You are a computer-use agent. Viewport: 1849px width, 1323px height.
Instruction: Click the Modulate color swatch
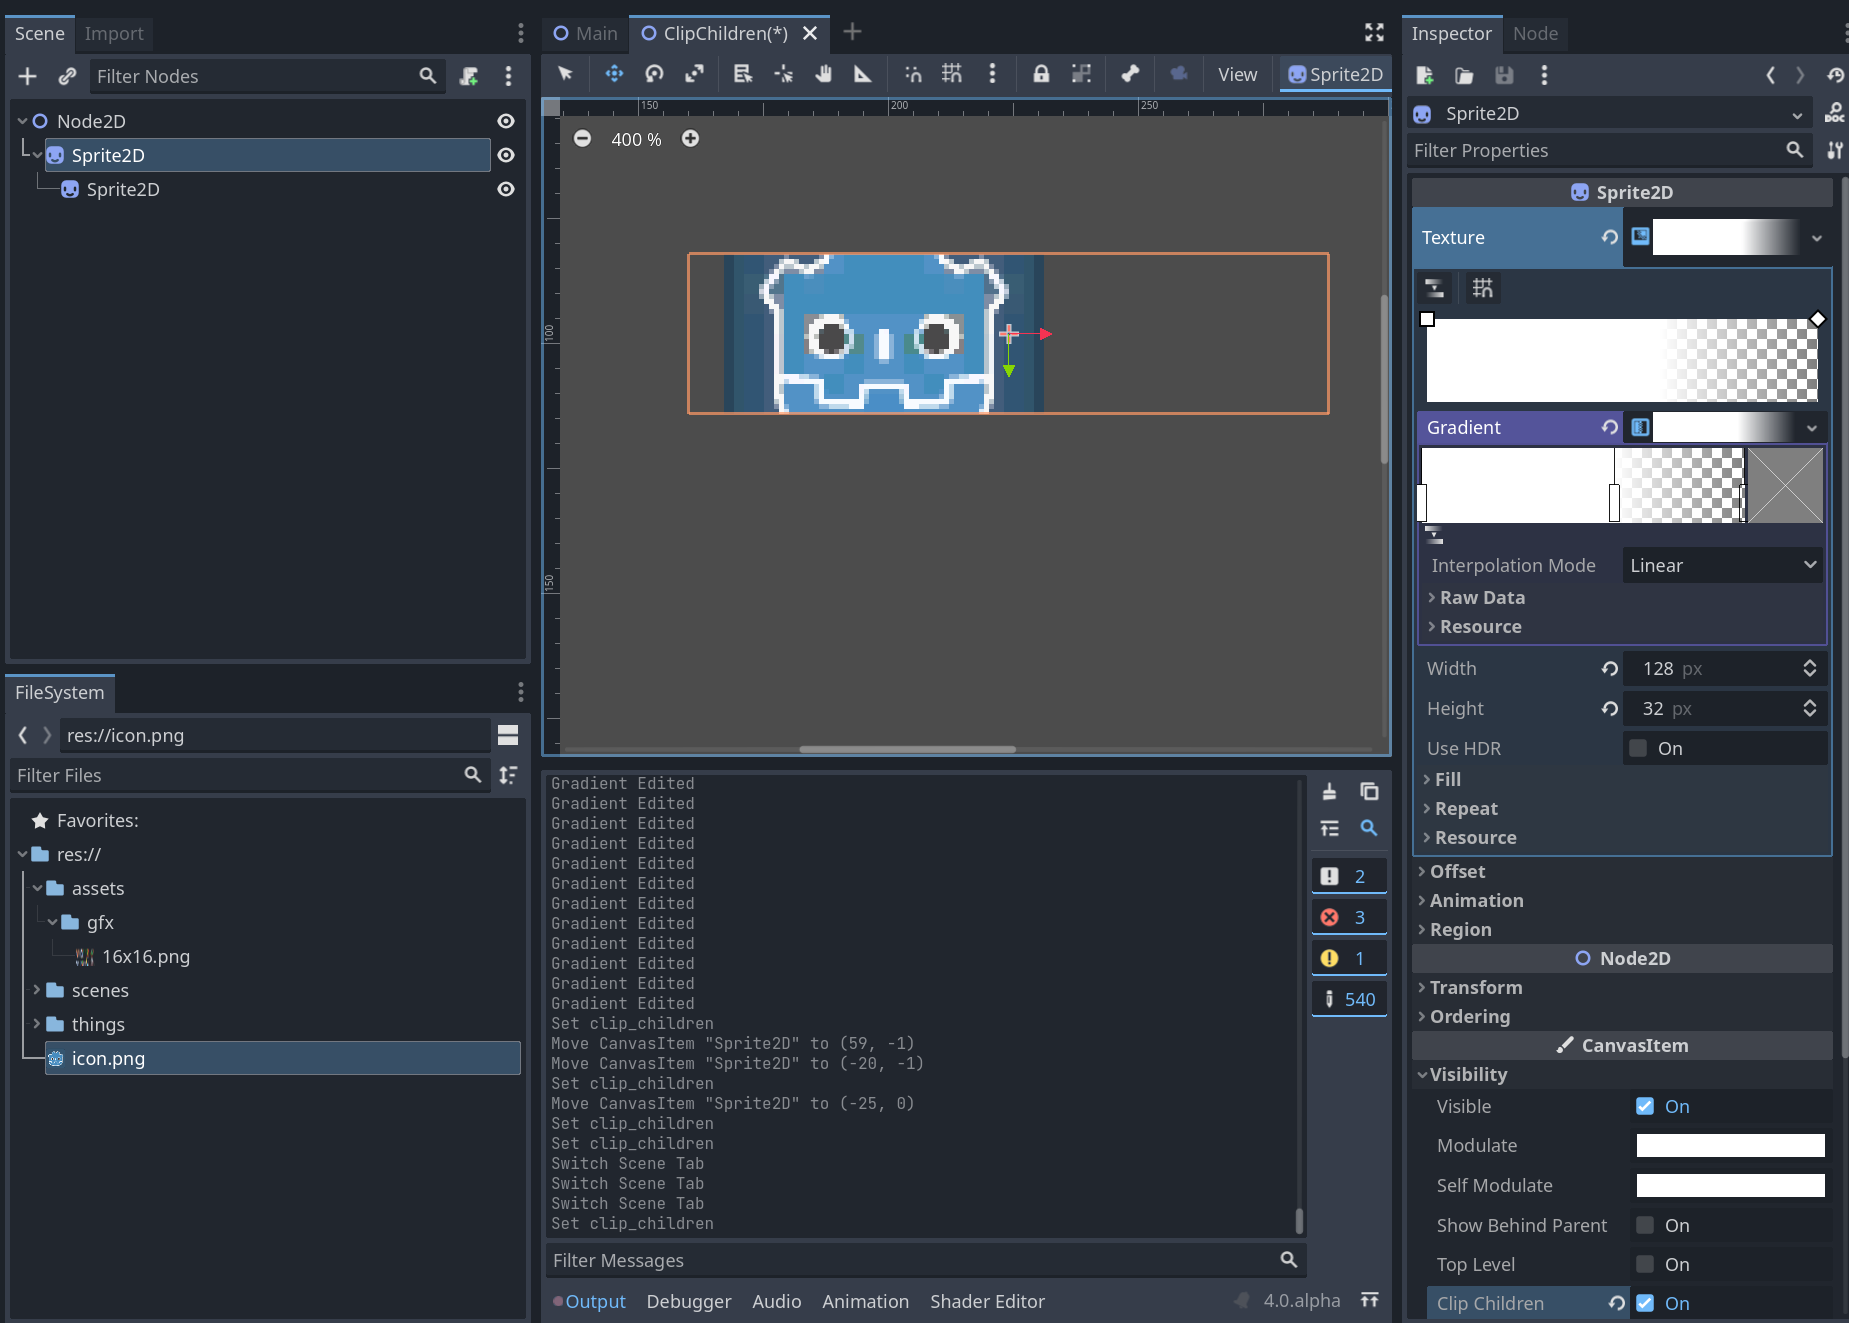[1729, 1145]
